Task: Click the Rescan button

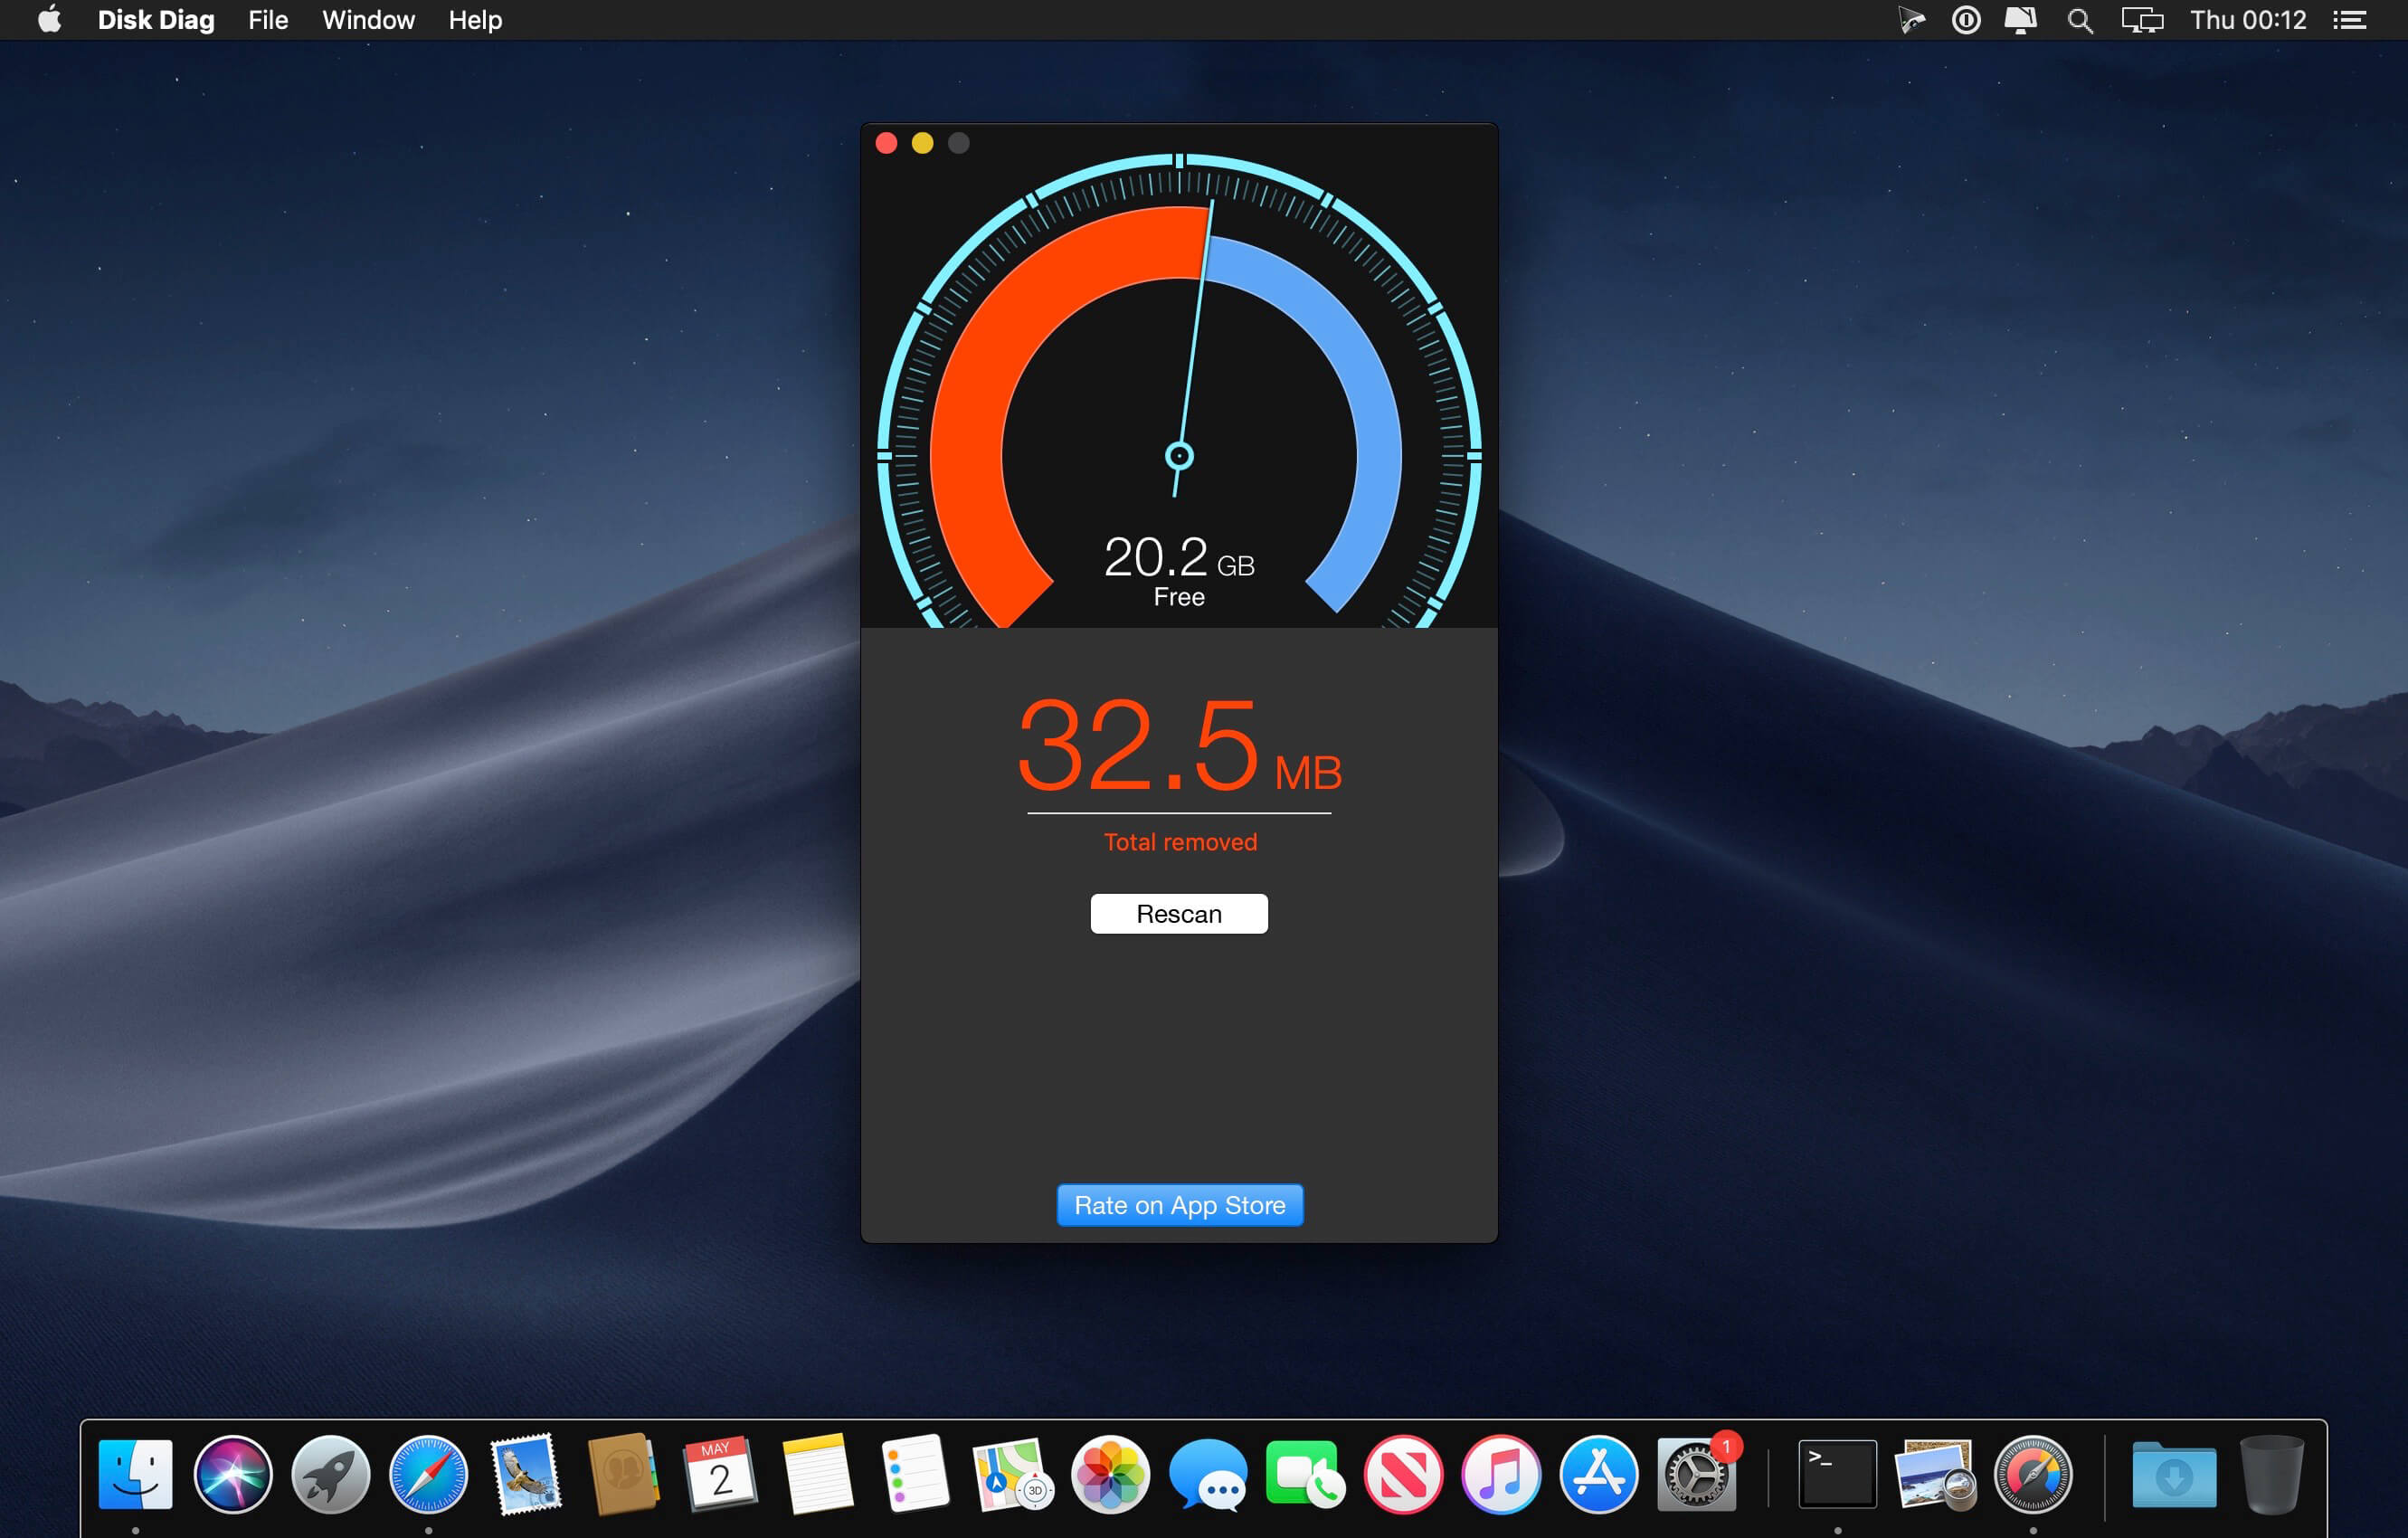Action: pos(1179,914)
